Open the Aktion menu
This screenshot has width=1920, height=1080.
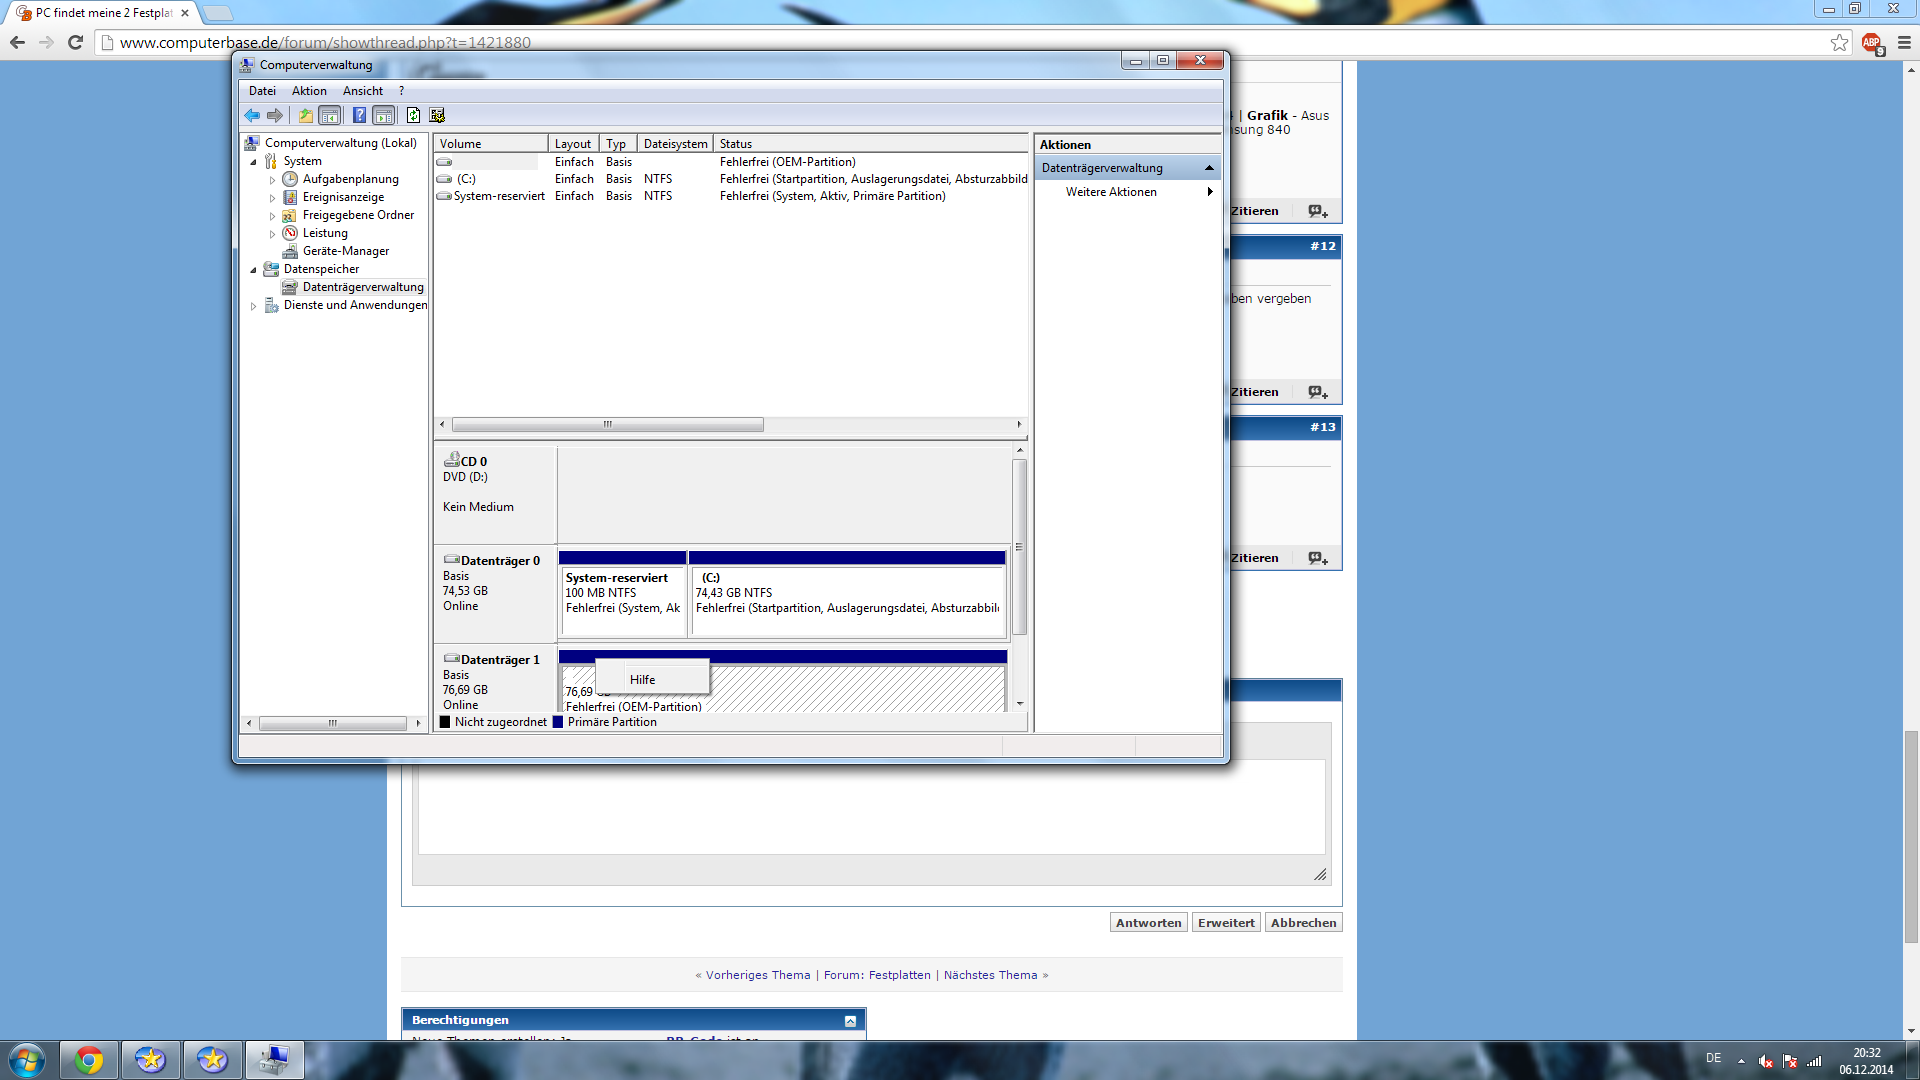coord(309,91)
